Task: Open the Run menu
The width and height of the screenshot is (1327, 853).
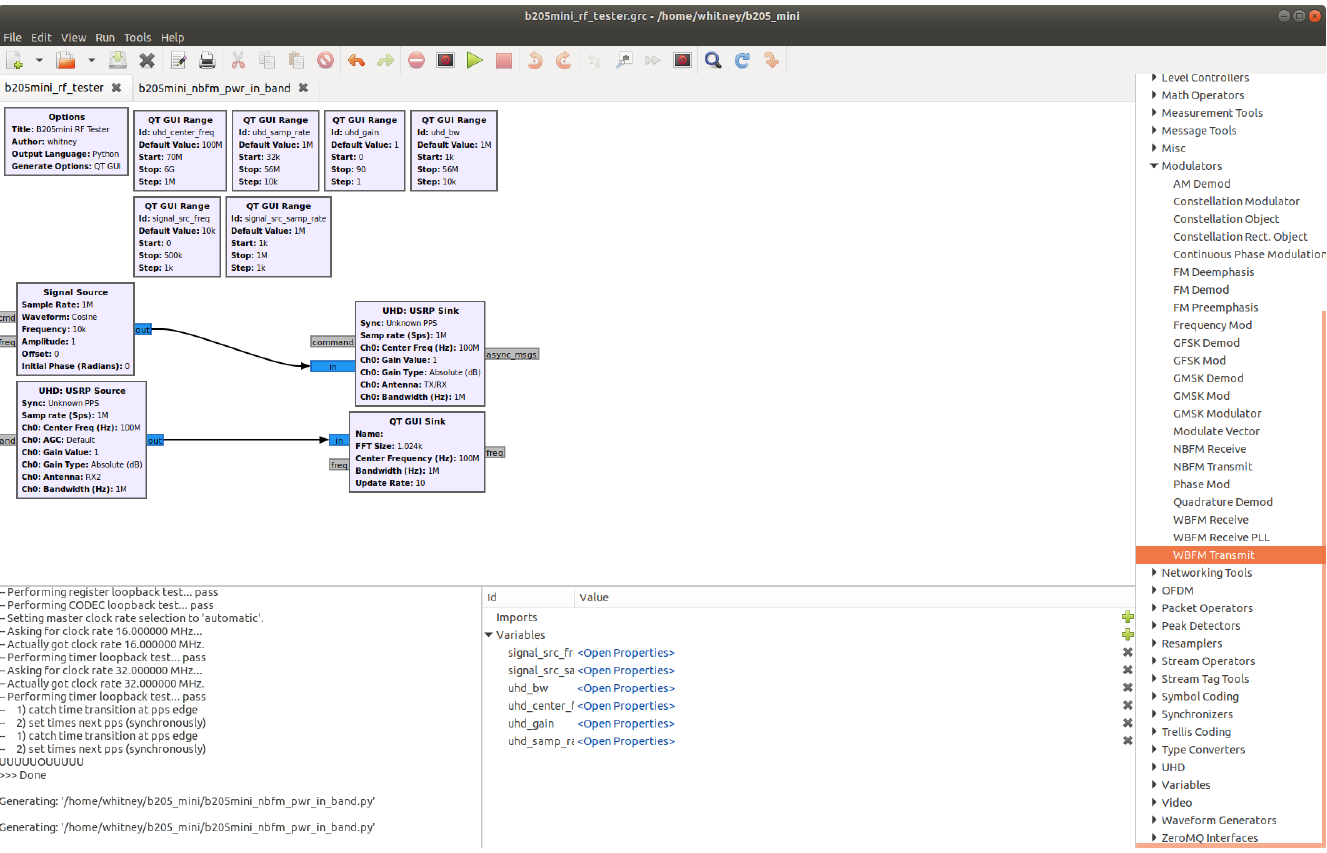Action: [x=105, y=37]
